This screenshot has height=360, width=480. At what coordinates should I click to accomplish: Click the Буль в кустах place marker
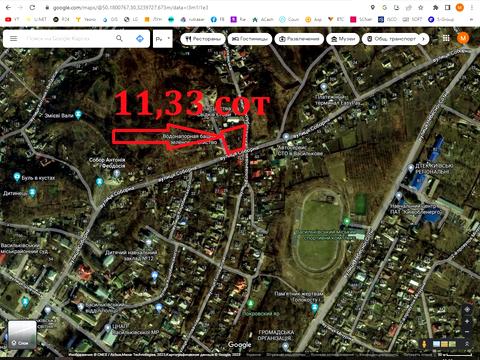coord(17,177)
